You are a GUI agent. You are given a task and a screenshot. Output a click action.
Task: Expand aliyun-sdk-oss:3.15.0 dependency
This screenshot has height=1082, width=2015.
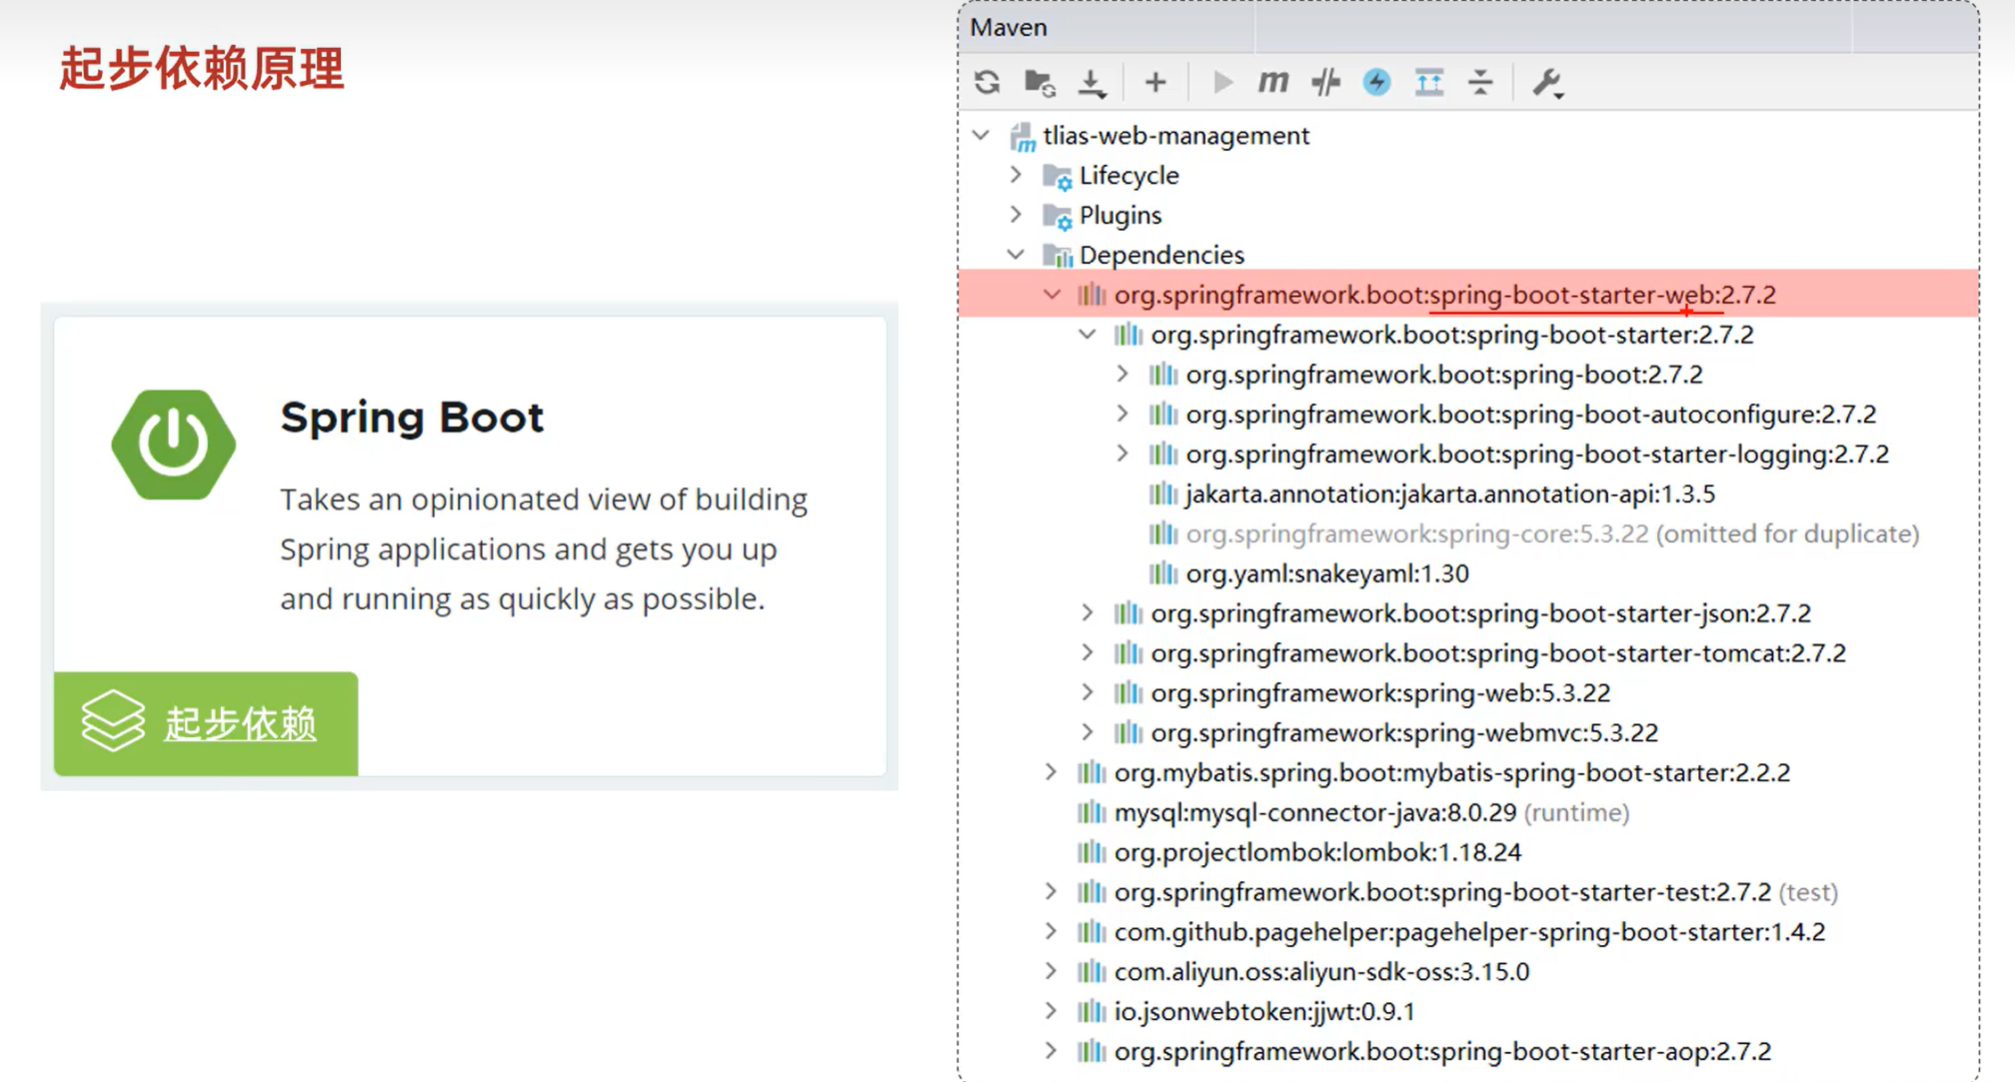pyautogui.click(x=1052, y=971)
